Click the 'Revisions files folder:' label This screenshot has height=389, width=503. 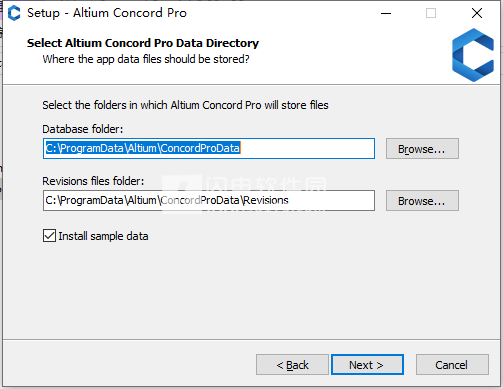(93, 181)
